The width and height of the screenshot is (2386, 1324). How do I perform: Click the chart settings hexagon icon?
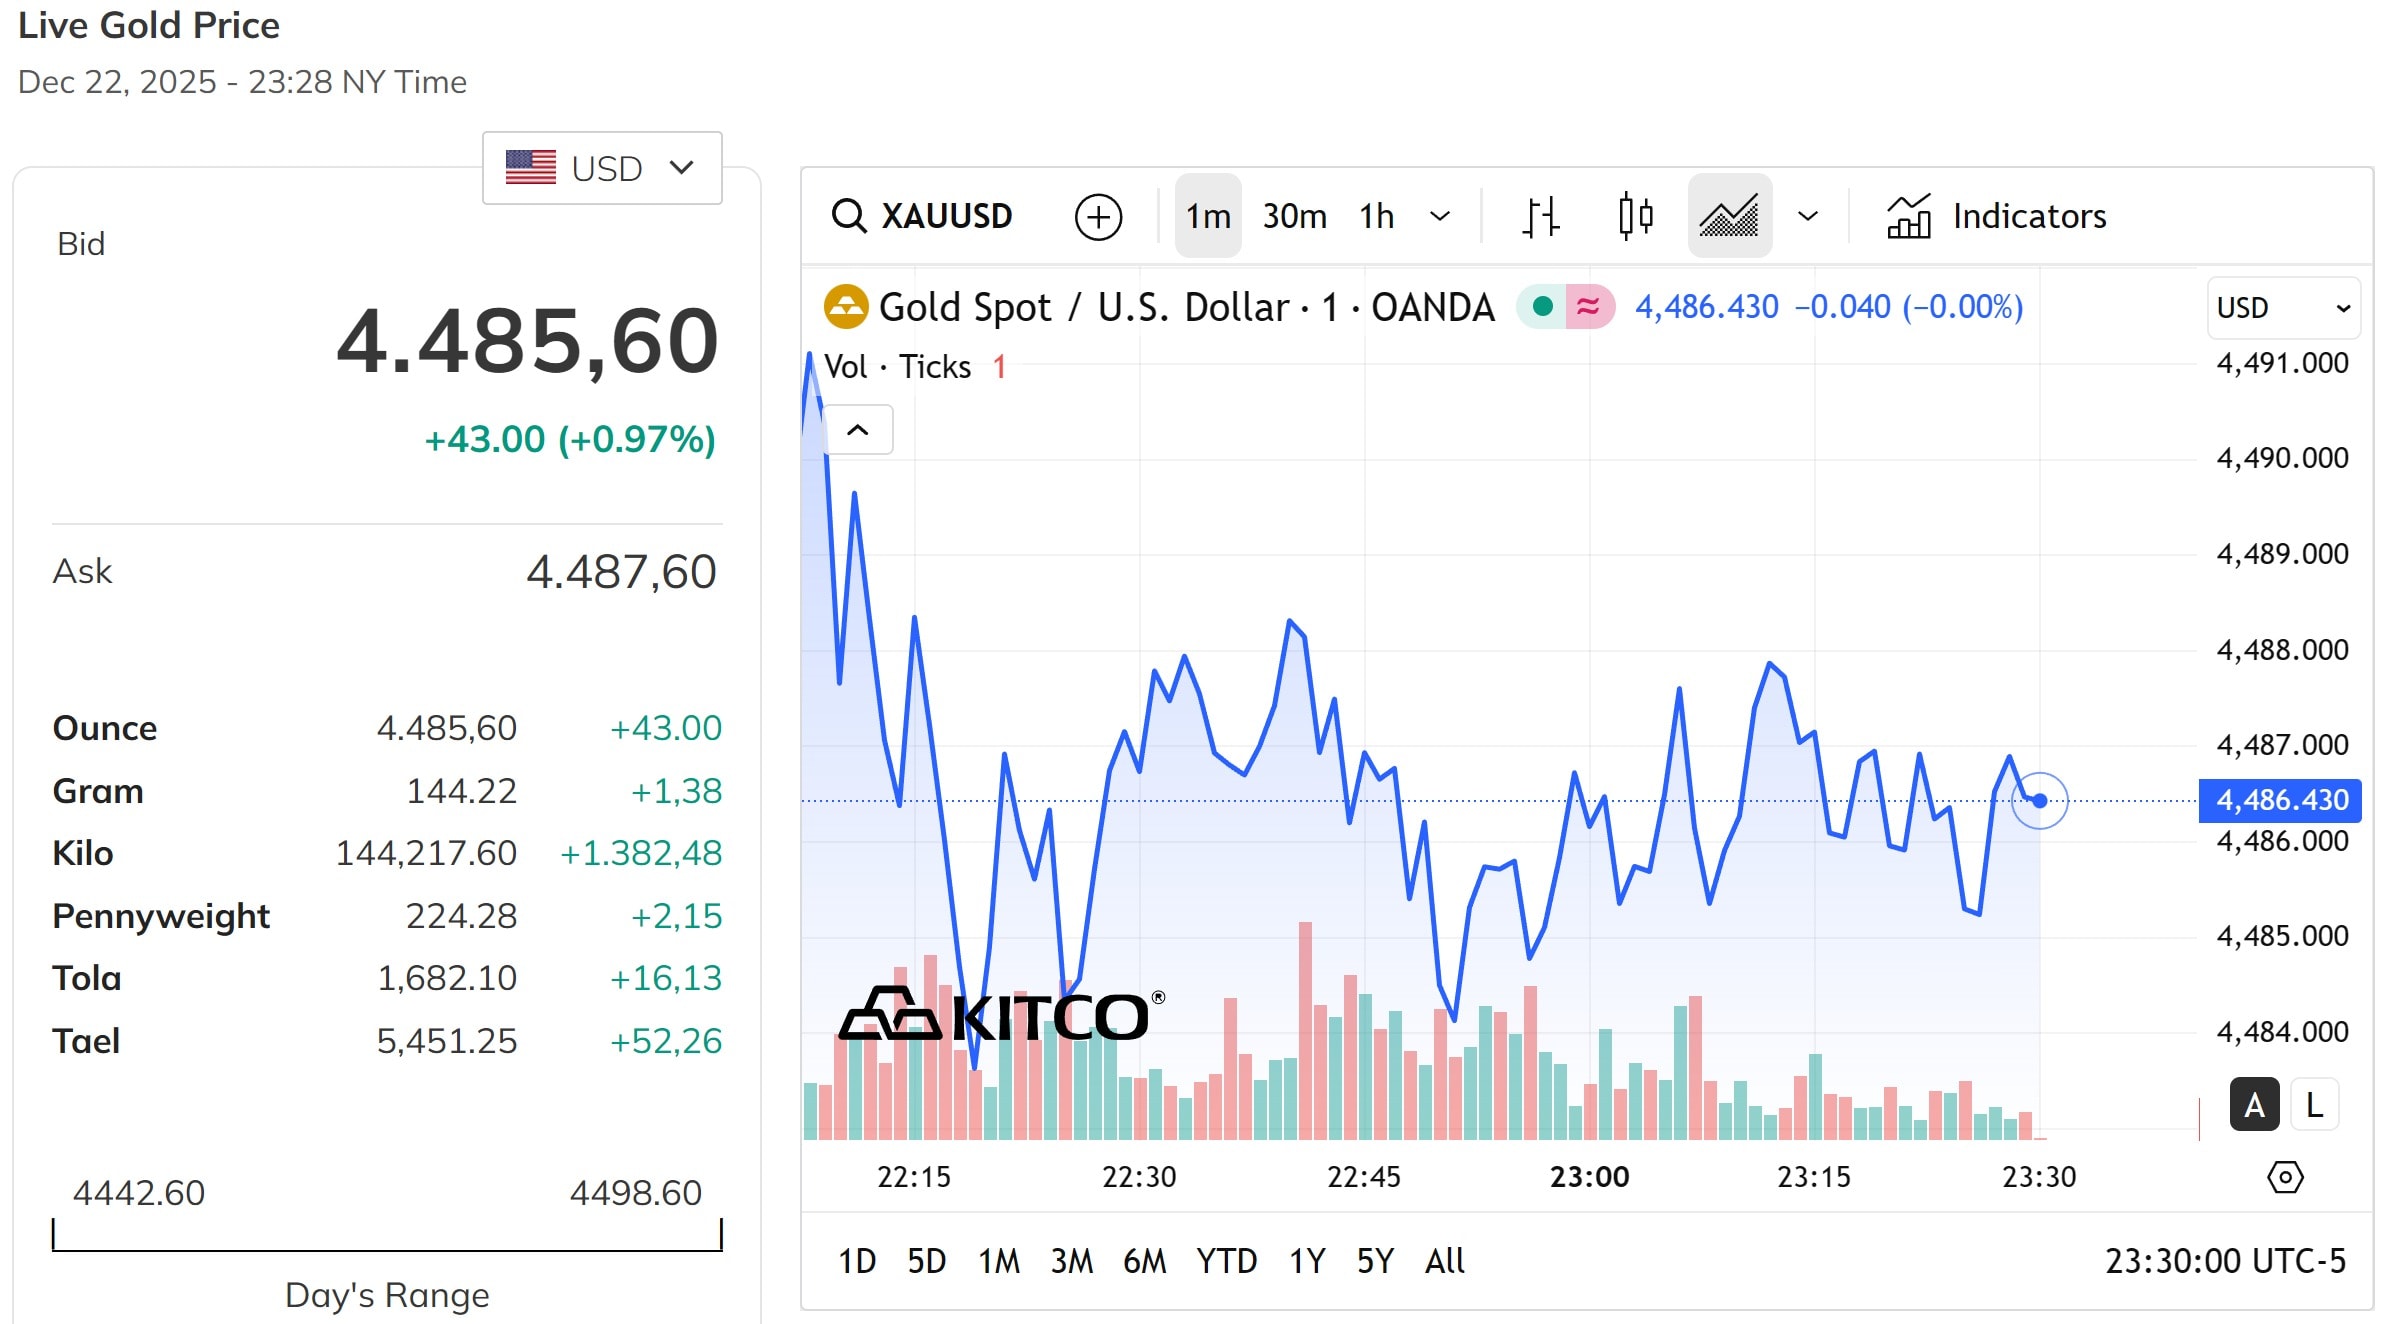pos(2284,1177)
